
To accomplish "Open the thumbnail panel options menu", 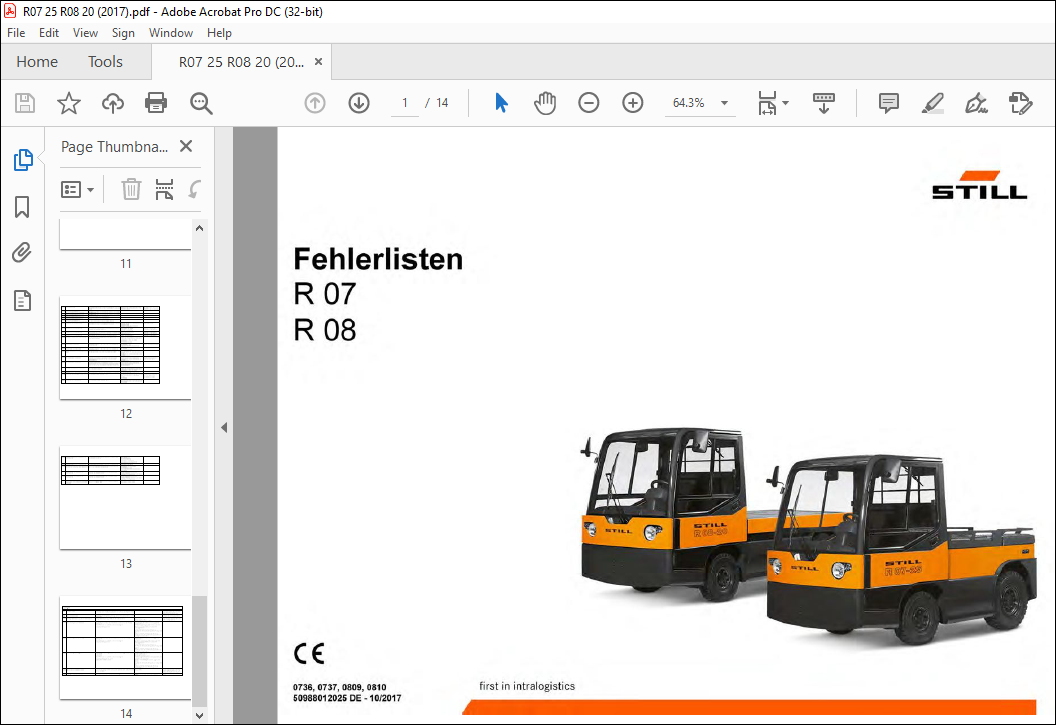I will point(77,190).
